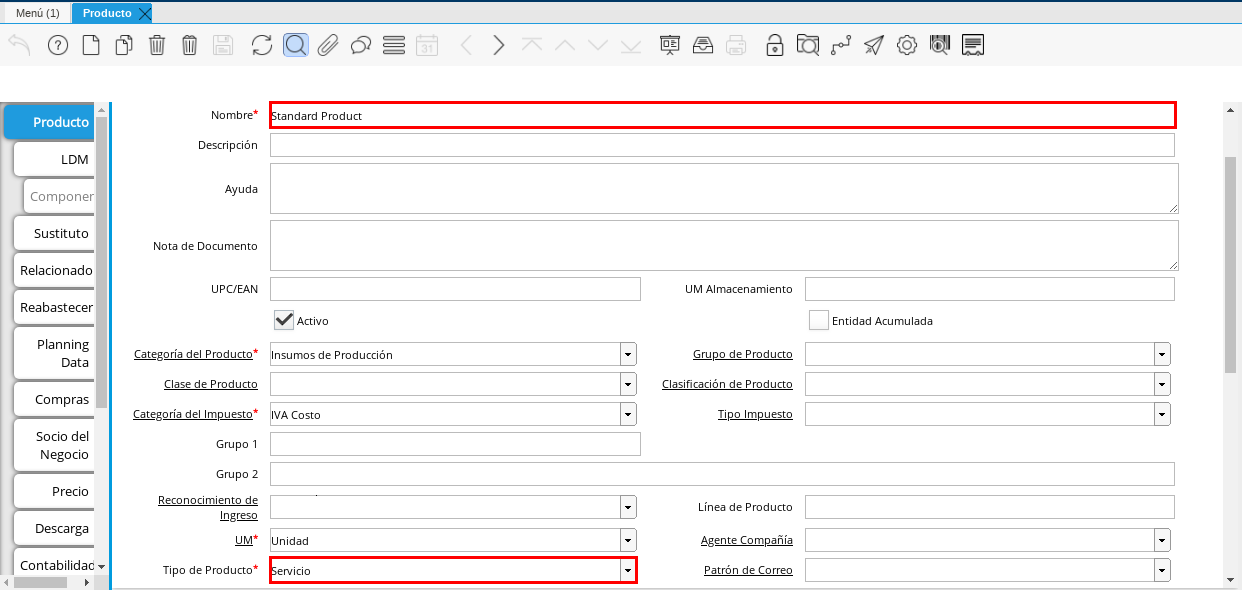The height and width of the screenshot is (590, 1242).
Task: Switch to the Menú (1) tab
Action: click(x=37, y=13)
